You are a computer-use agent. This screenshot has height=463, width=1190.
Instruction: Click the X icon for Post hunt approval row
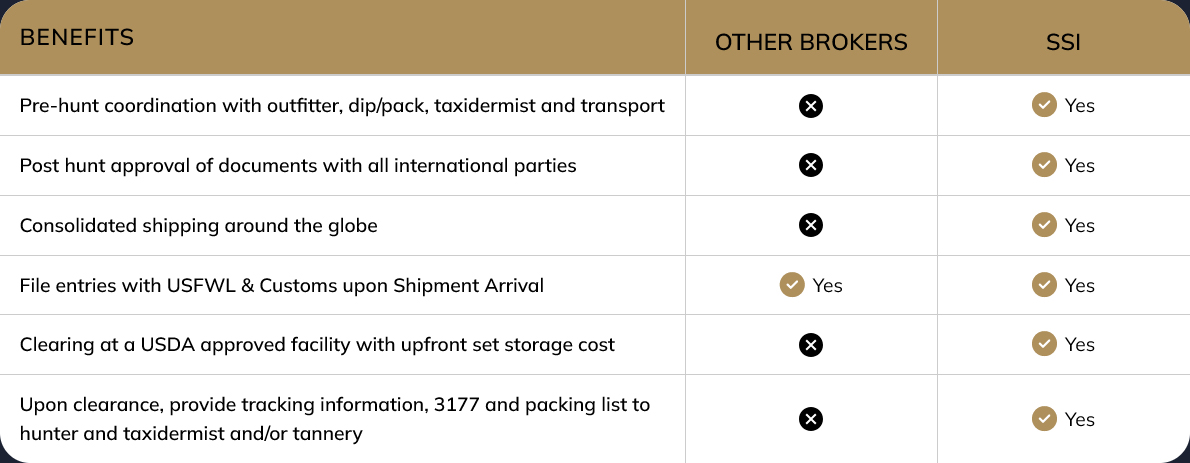[x=811, y=165]
